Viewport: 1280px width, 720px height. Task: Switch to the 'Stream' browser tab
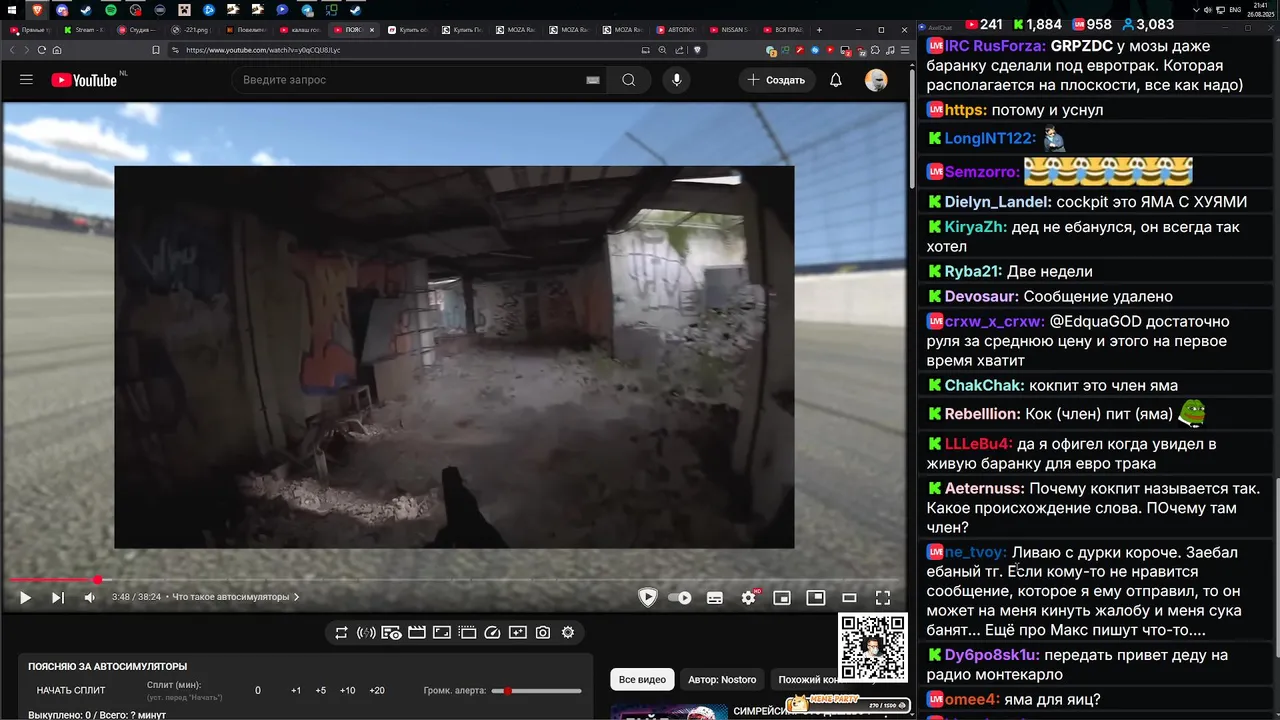click(84, 30)
